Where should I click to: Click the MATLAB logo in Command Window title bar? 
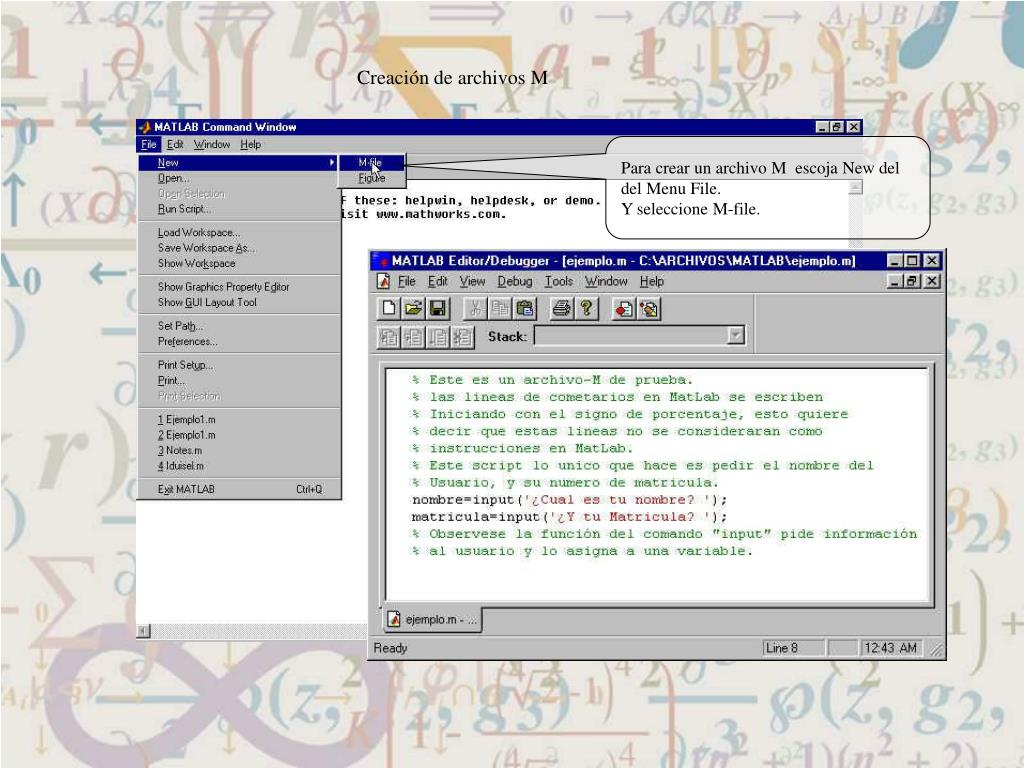[144, 127]
